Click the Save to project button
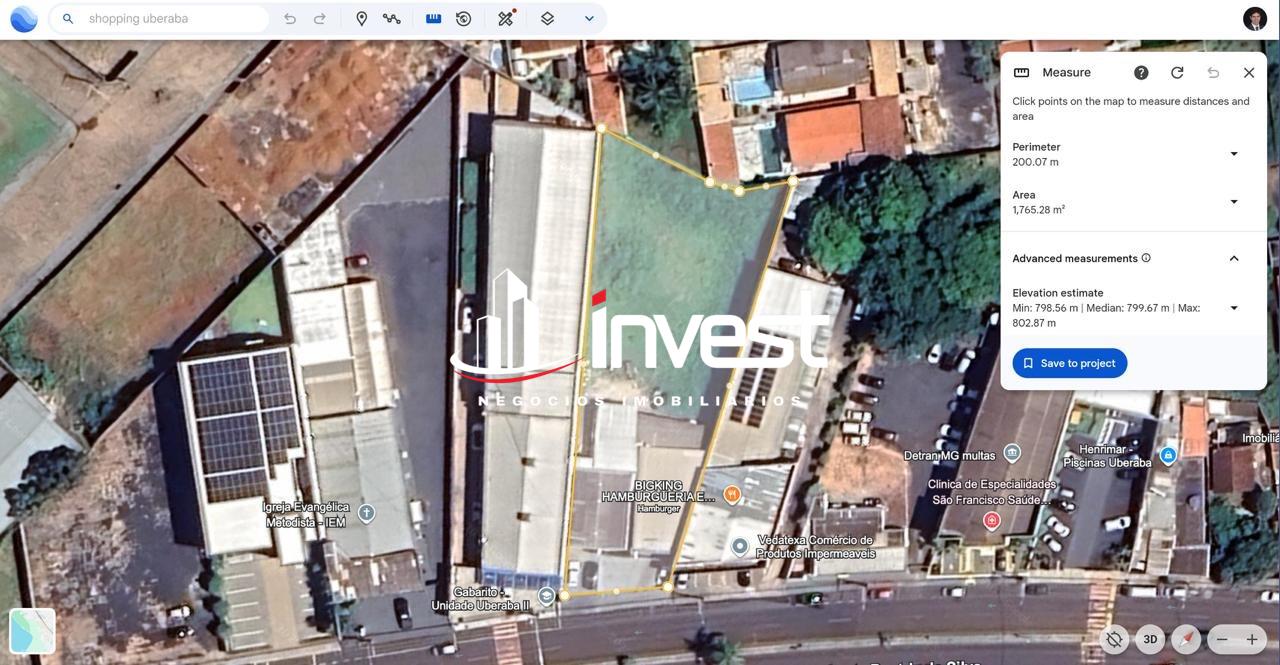Viewport: 1280px width, 665px height. [1069, 362]
